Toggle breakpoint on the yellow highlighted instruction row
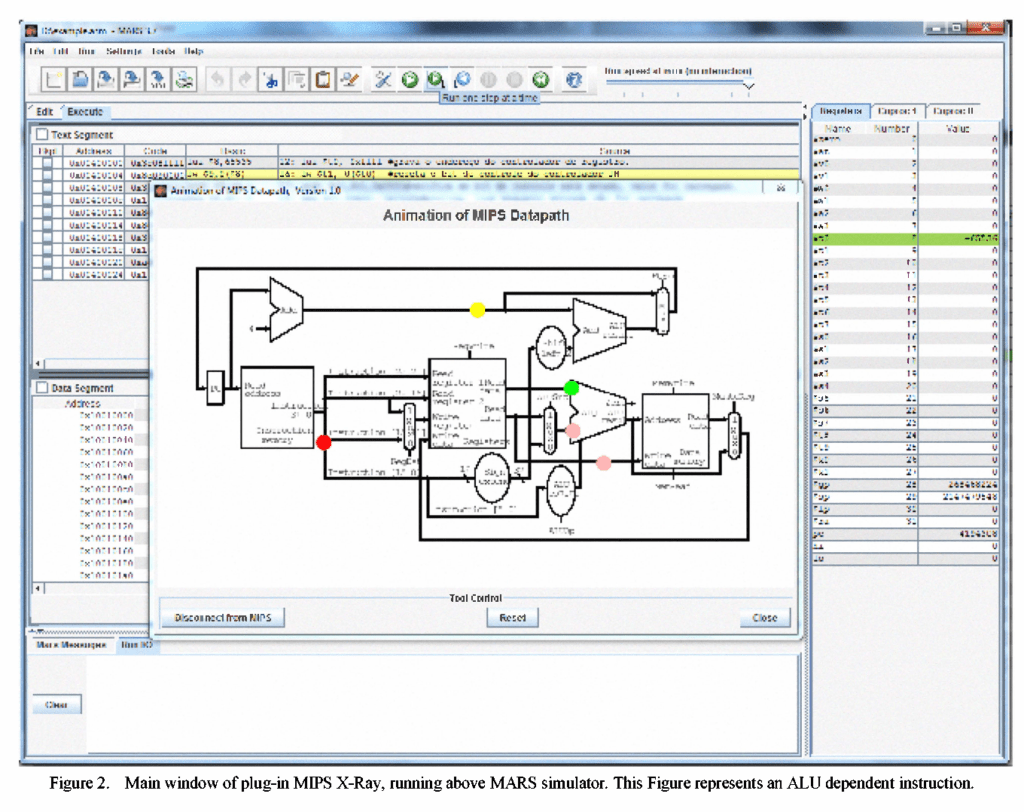 47,174
